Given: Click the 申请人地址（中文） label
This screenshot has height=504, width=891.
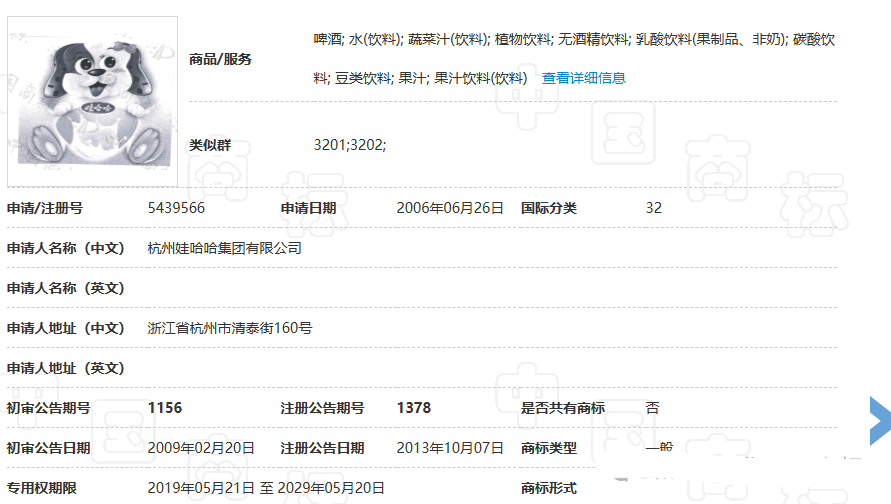Looking at the screenshot, I should [66, 328].
